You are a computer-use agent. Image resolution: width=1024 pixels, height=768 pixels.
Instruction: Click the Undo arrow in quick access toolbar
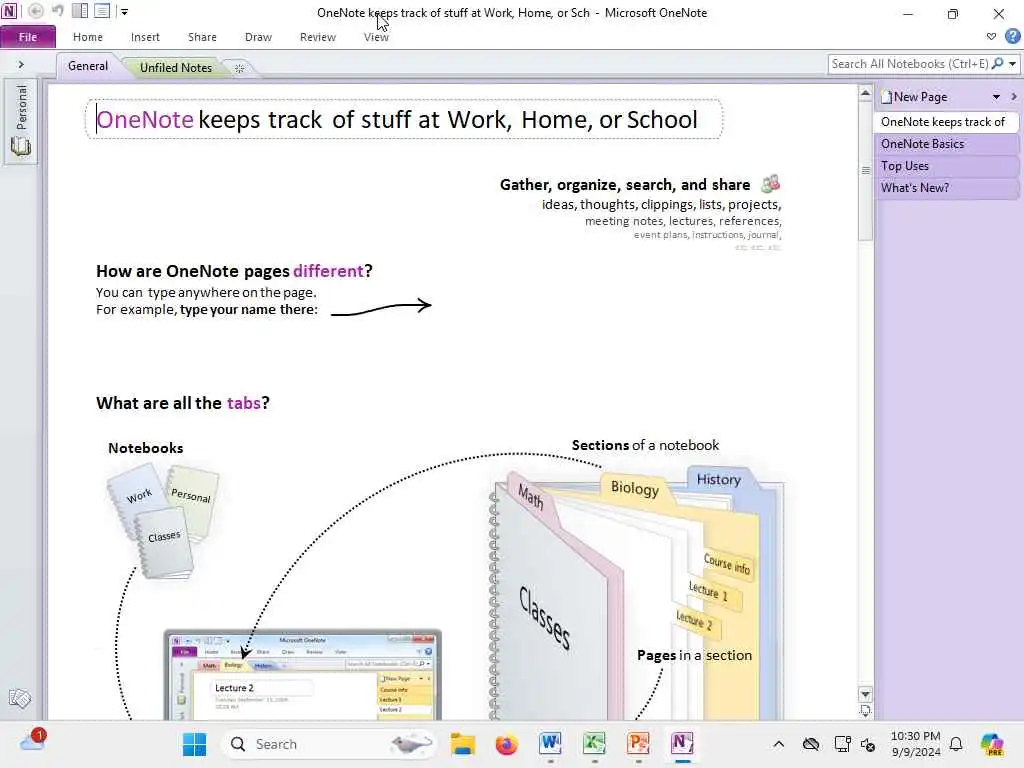coord(57,11)
